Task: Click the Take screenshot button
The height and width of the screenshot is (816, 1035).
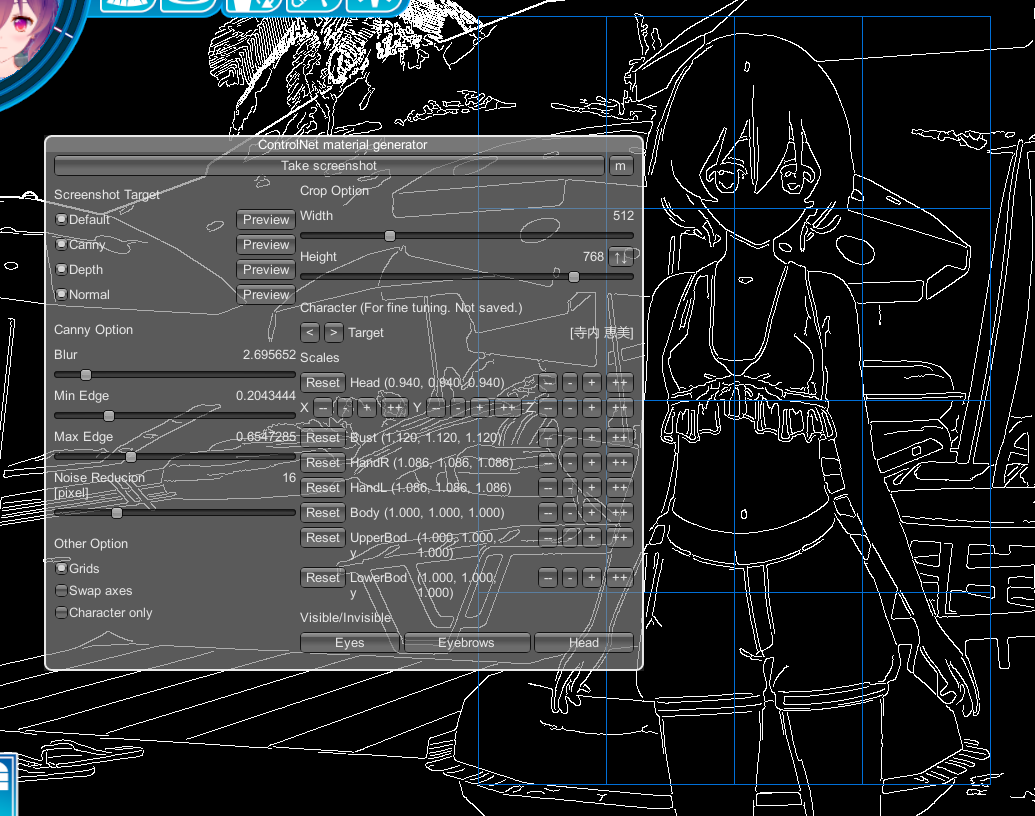Action: point(329,166)
